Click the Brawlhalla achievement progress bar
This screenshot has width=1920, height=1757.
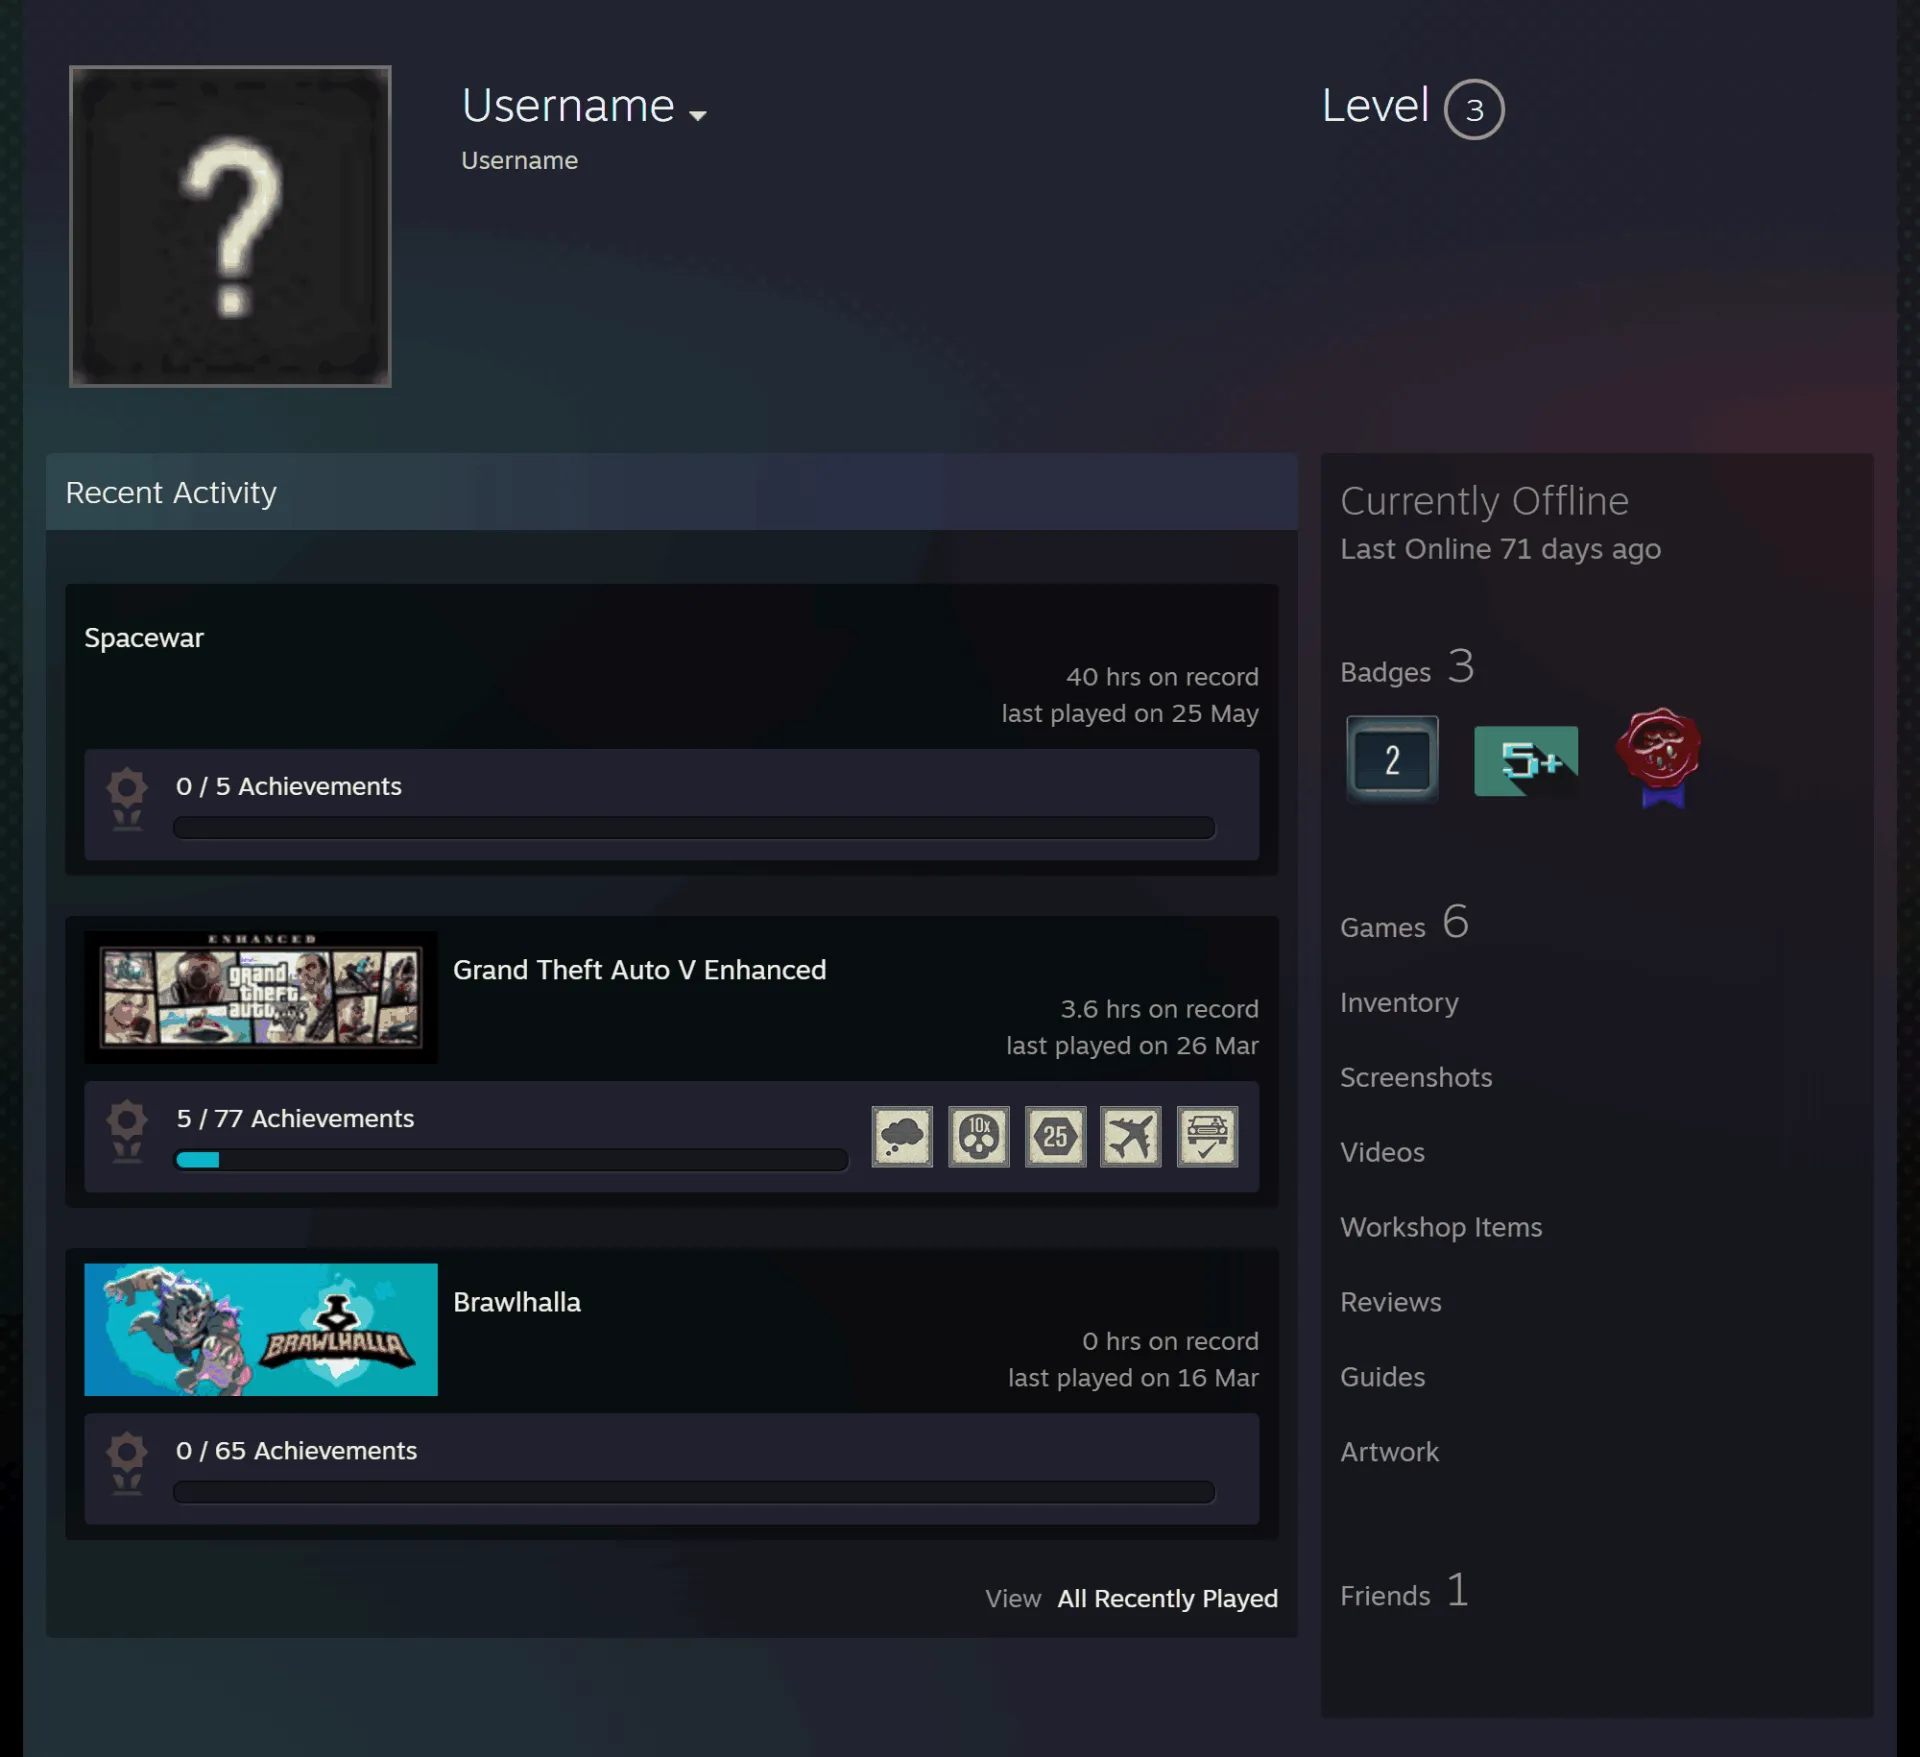(694, 1492)
